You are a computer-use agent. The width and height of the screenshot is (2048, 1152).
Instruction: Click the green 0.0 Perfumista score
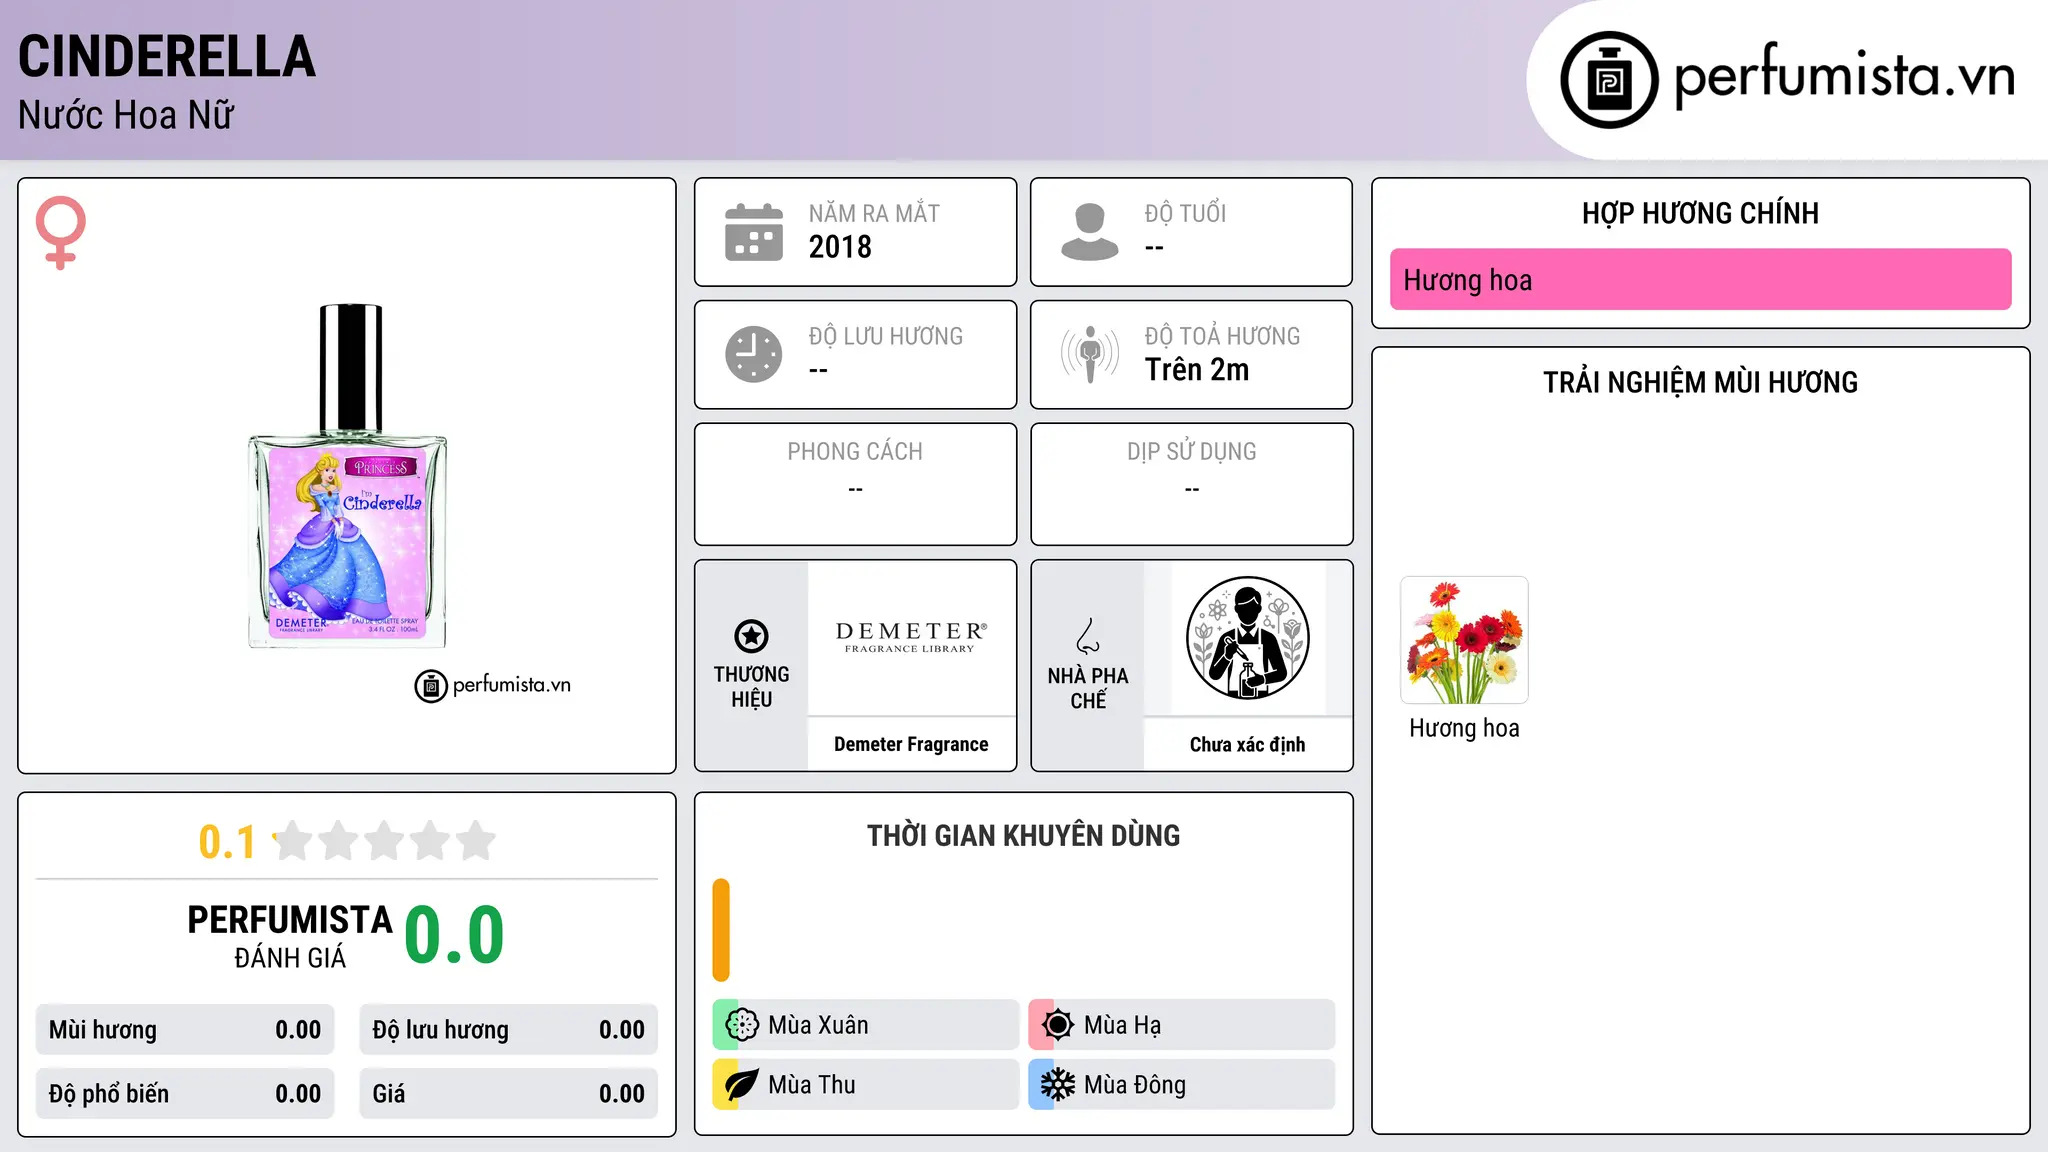tap(455, 935)
